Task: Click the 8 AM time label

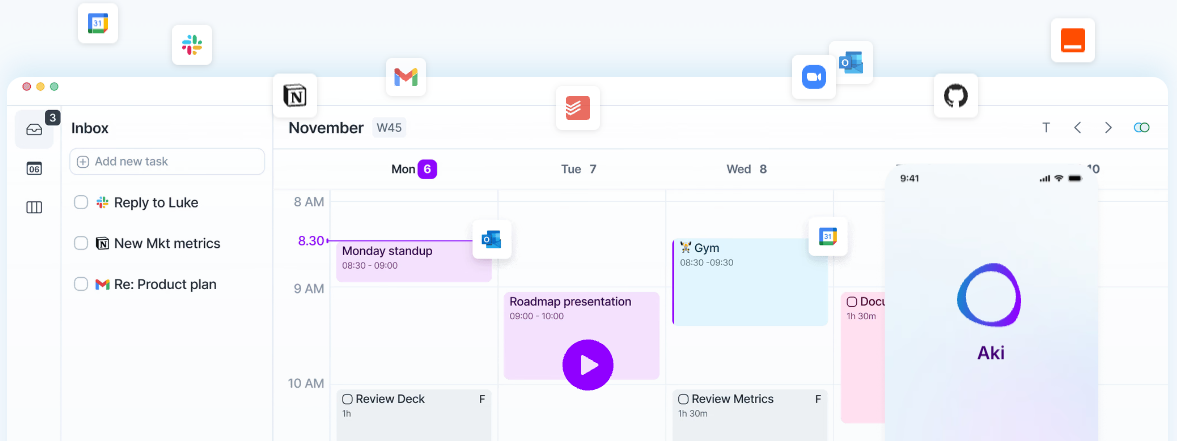Action: 309,202
